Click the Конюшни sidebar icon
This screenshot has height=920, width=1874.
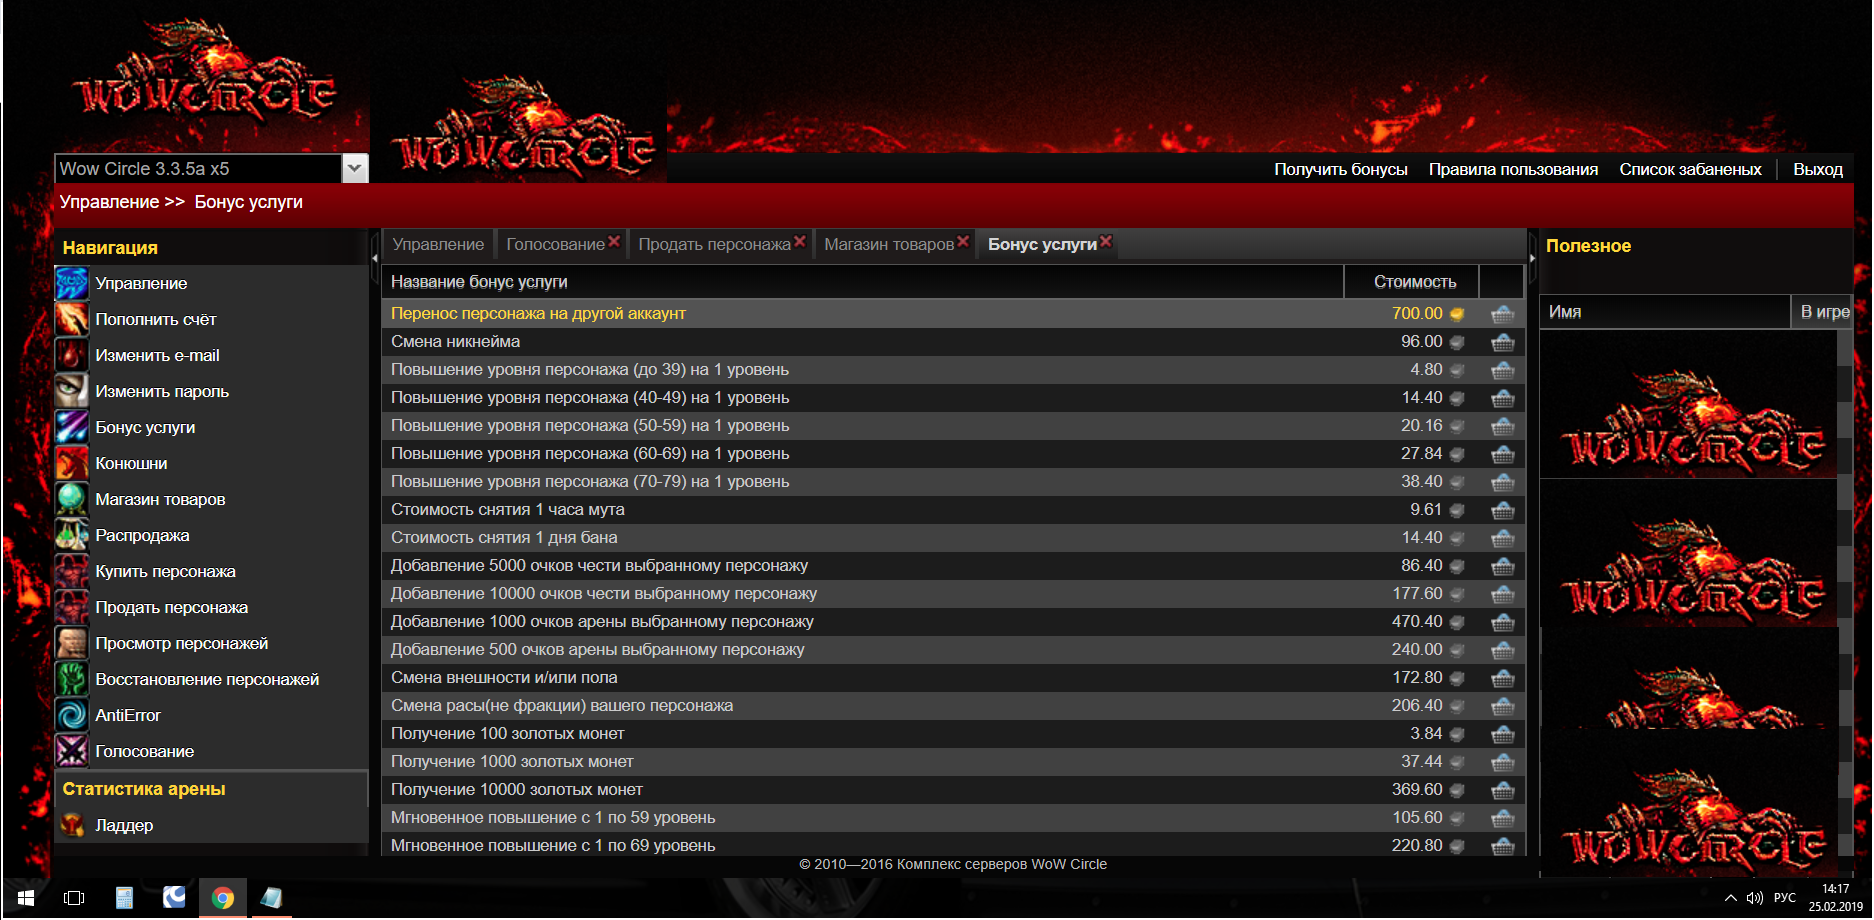(72, 464)
